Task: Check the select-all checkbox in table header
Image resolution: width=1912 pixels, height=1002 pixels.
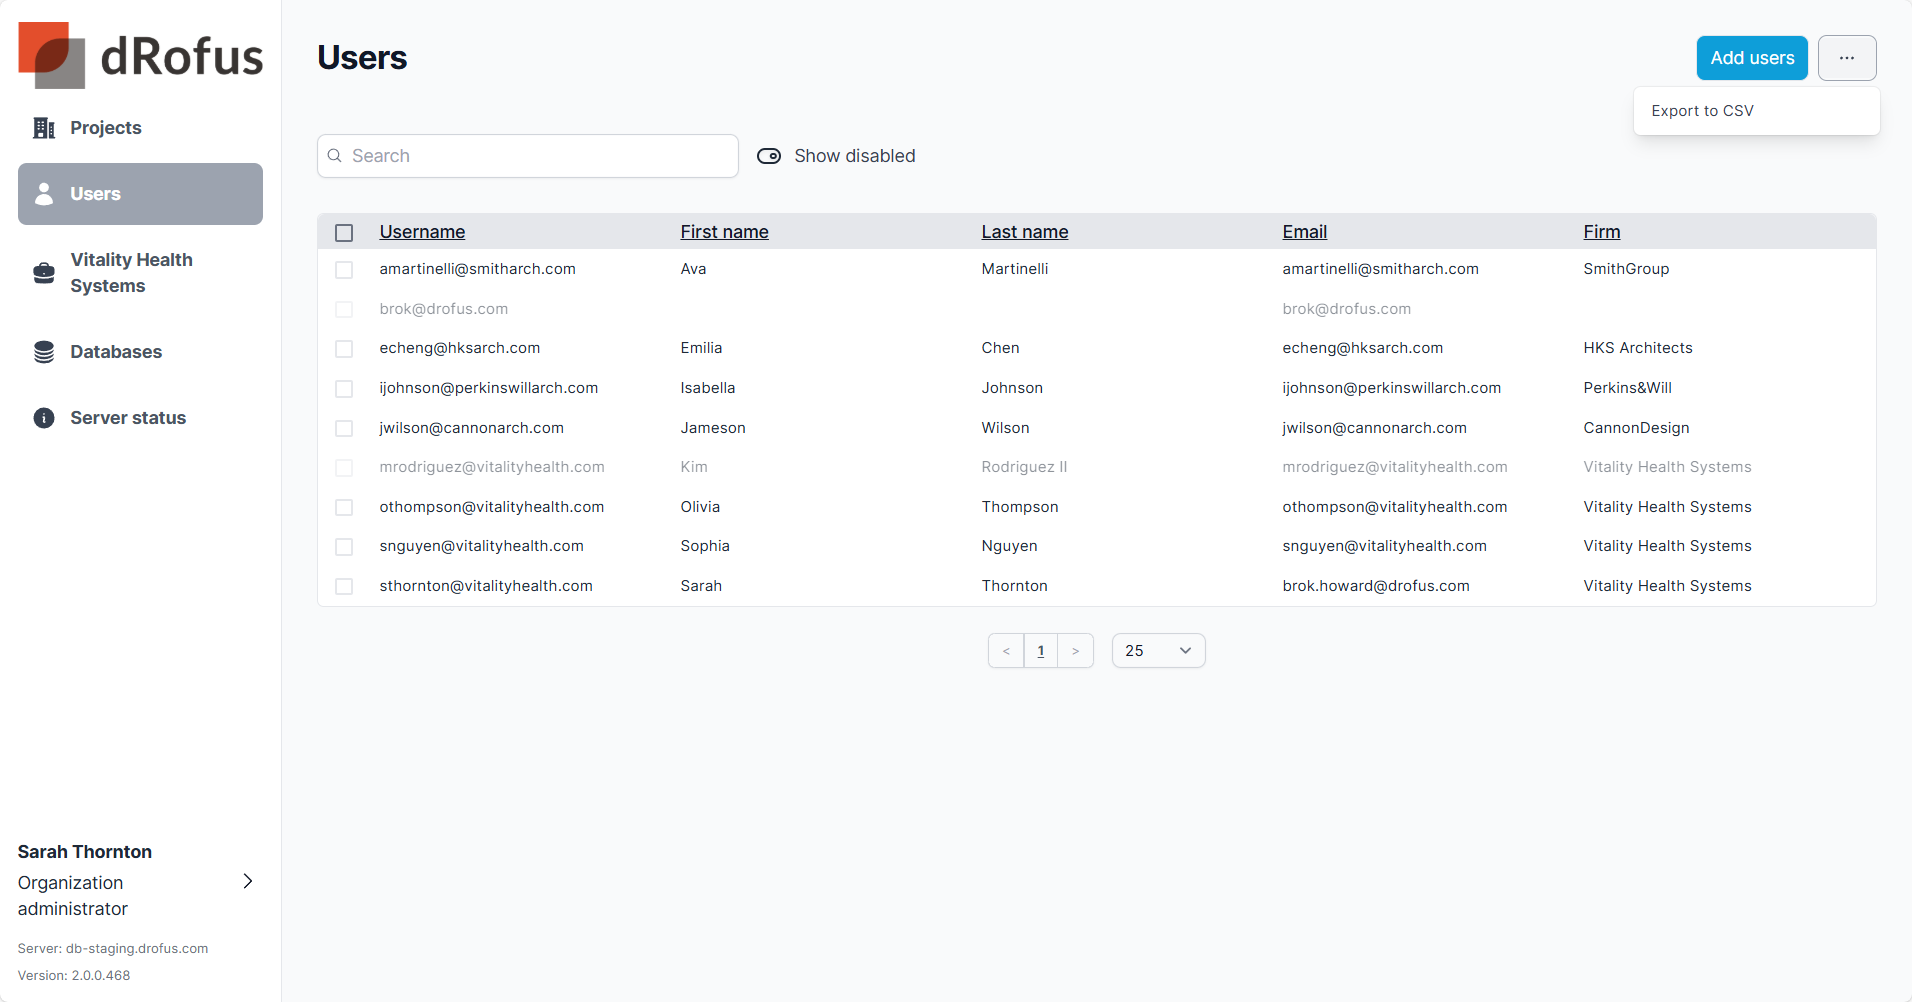Action: tap(344, 233)
